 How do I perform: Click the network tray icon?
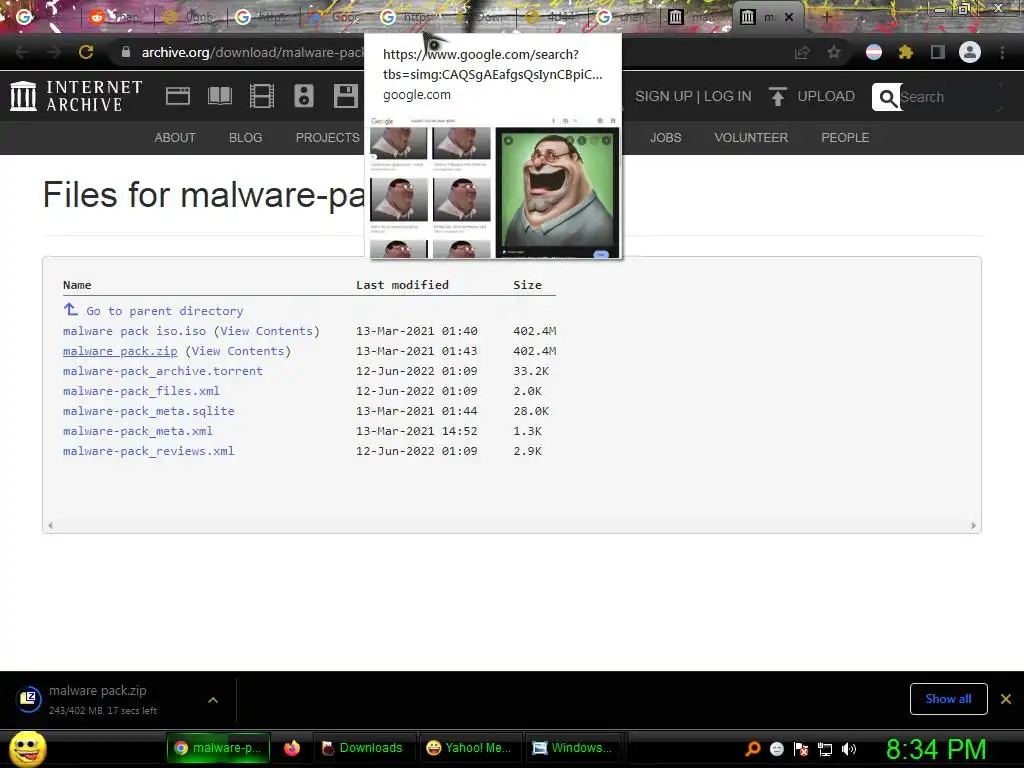tap(825, 749)
